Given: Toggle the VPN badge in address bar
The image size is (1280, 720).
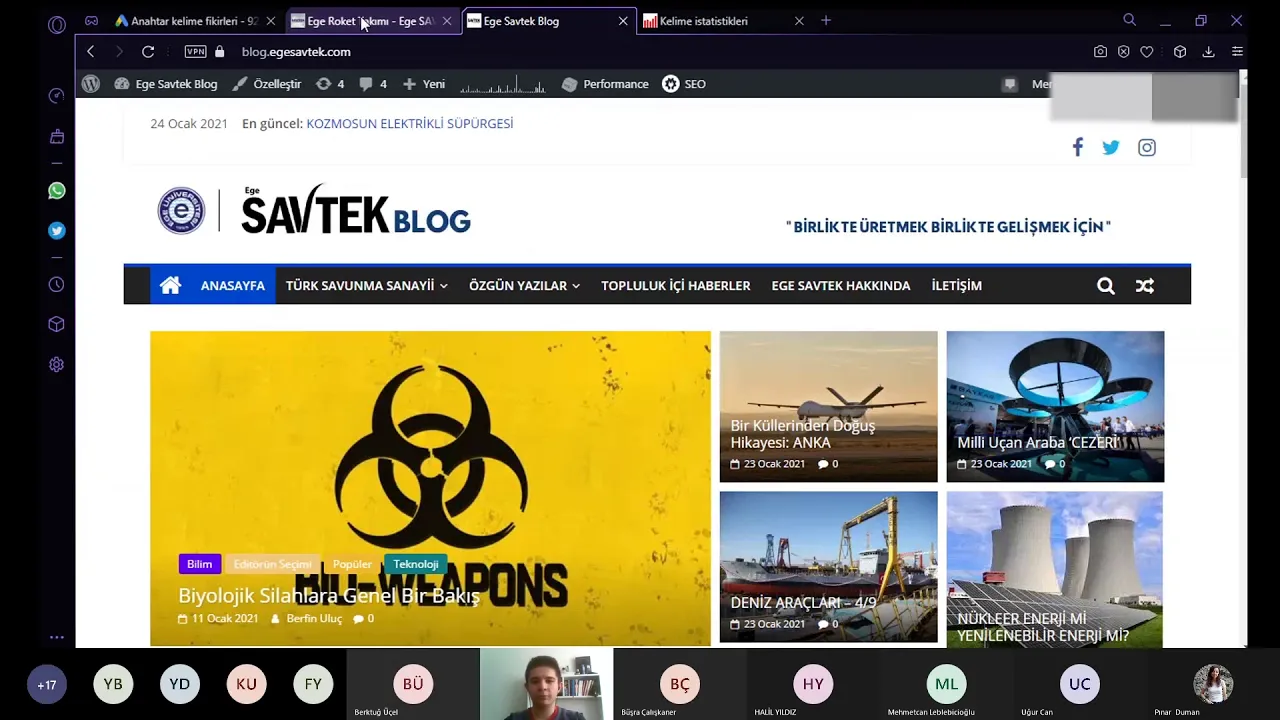Looking at the screenshot, I should pos(195,52).
